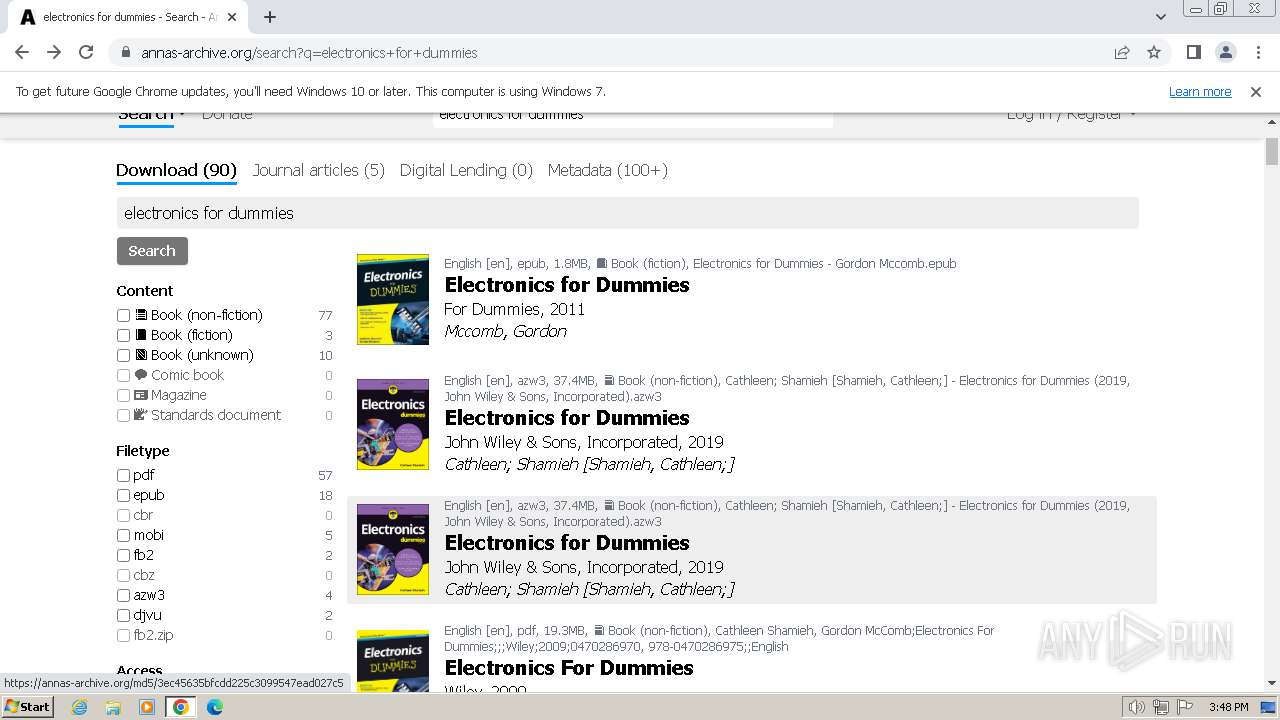
Task: Select the electronics for dummies browser tab
Action: coord(129,17)
